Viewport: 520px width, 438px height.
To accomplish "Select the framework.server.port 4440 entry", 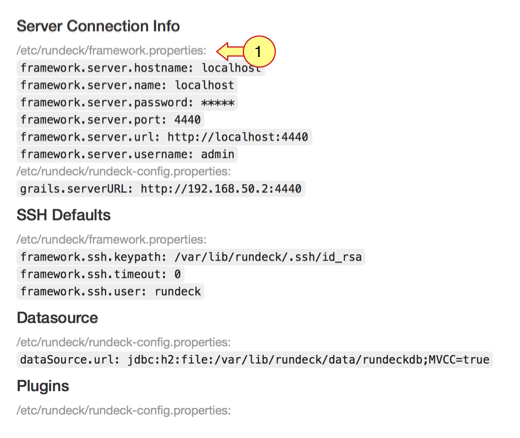I will click(110, 120).
